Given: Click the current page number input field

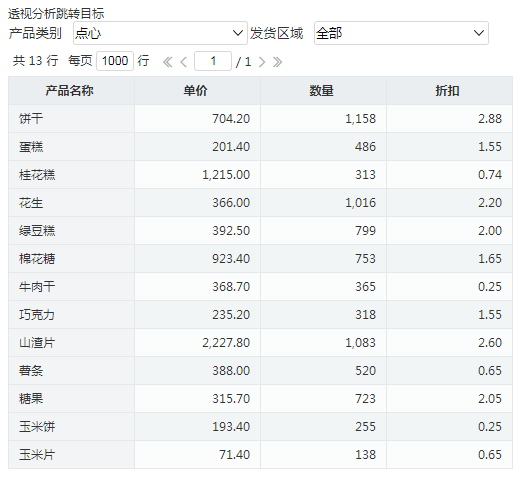Looking at the screenshot, I should pyautogui.click(x=213, y=61).
